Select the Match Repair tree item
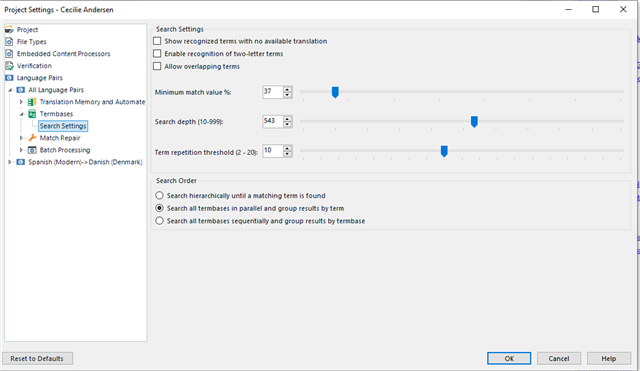 pos(60,138)
